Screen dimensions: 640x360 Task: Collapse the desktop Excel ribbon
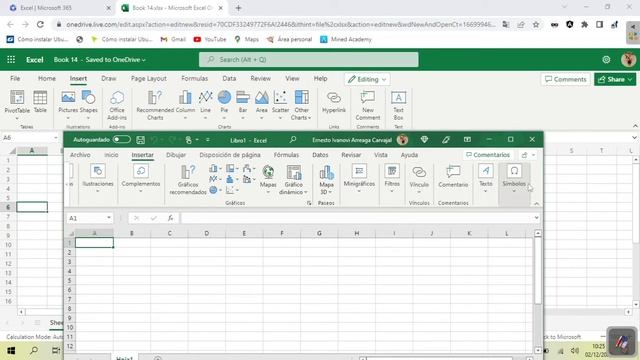[537, 203]
